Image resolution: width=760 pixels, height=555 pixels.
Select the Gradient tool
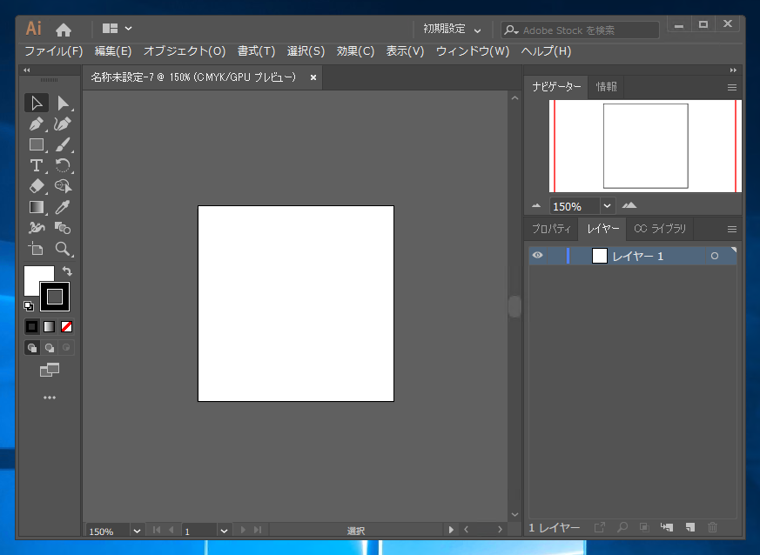pos(36,207)
